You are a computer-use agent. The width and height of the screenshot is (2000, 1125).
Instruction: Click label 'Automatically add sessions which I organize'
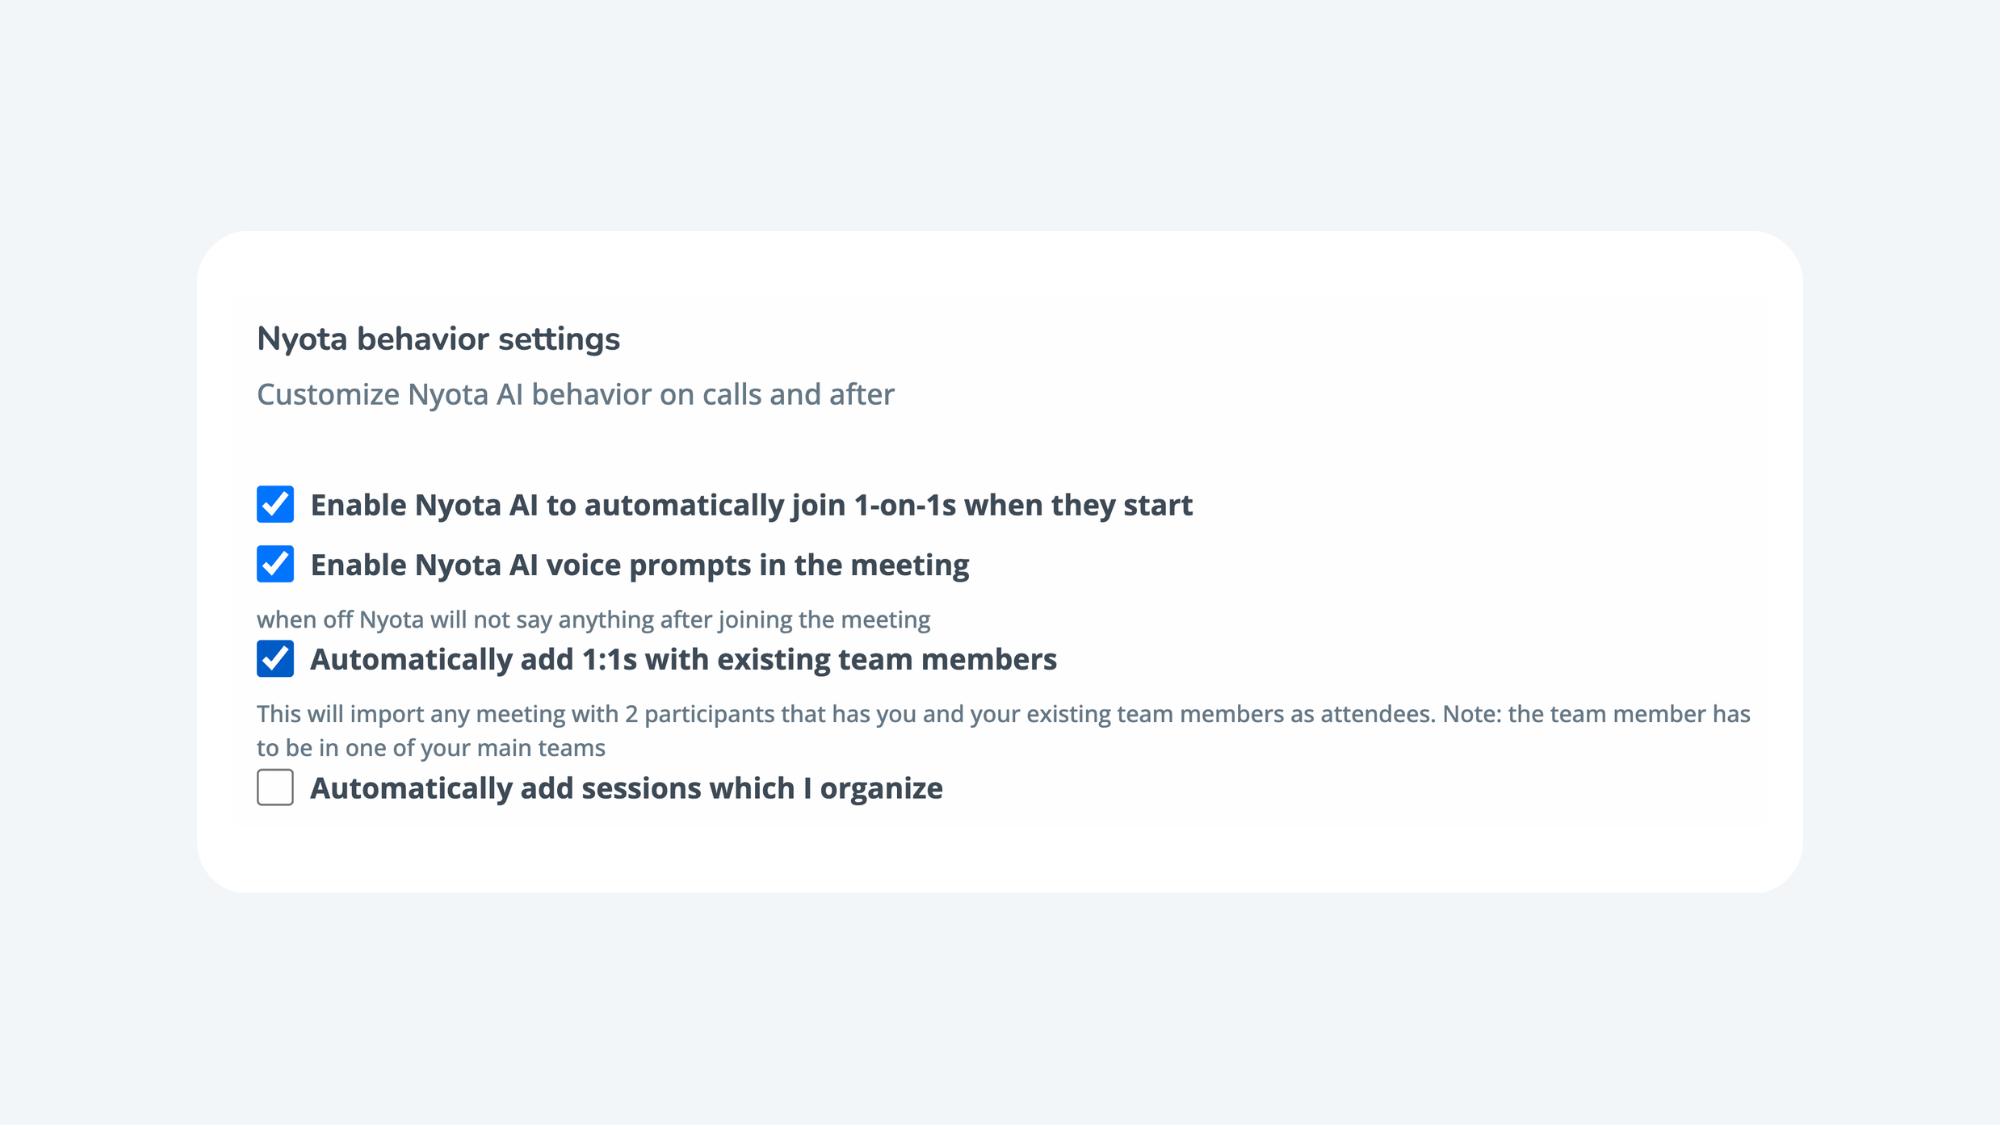click(626, 788)
